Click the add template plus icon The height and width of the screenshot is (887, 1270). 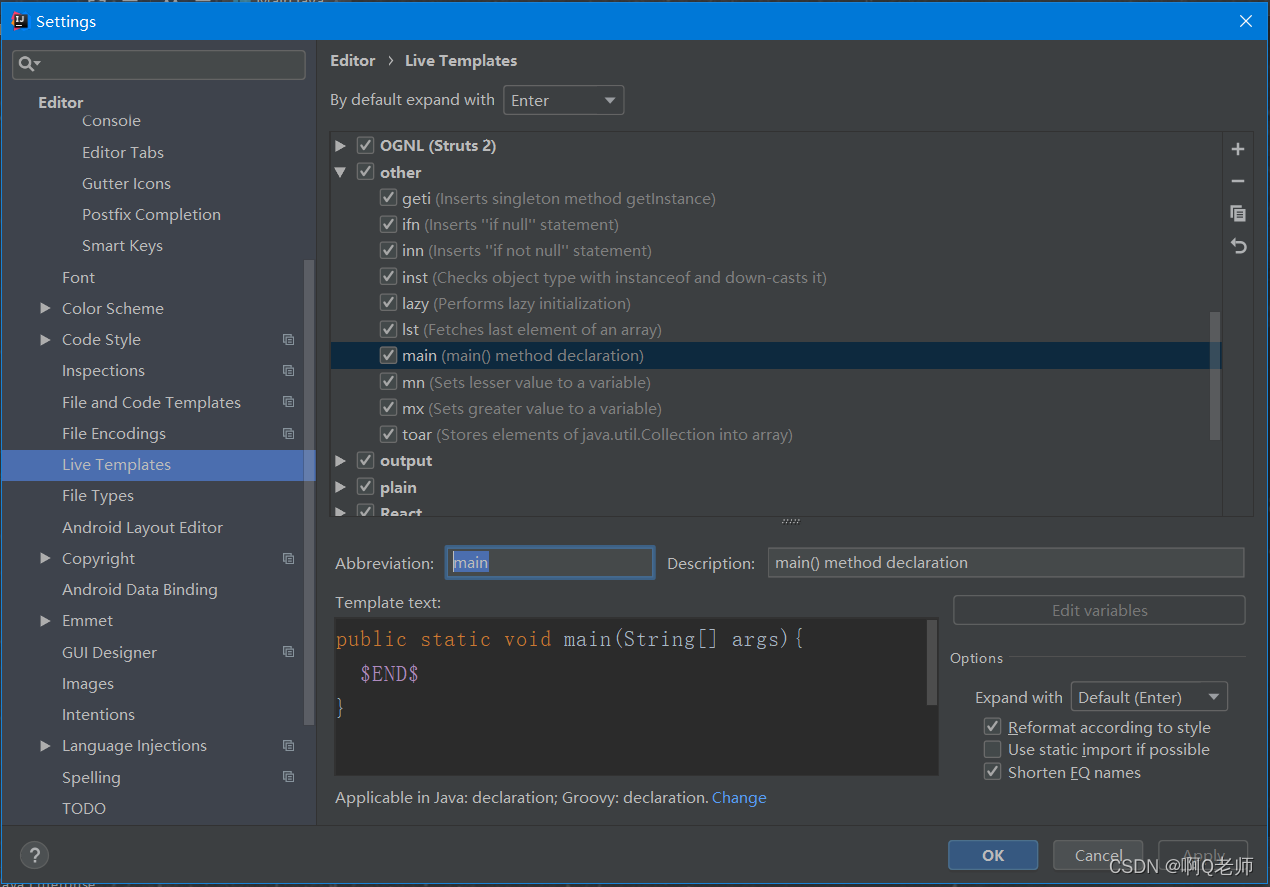click(1238, 149)
